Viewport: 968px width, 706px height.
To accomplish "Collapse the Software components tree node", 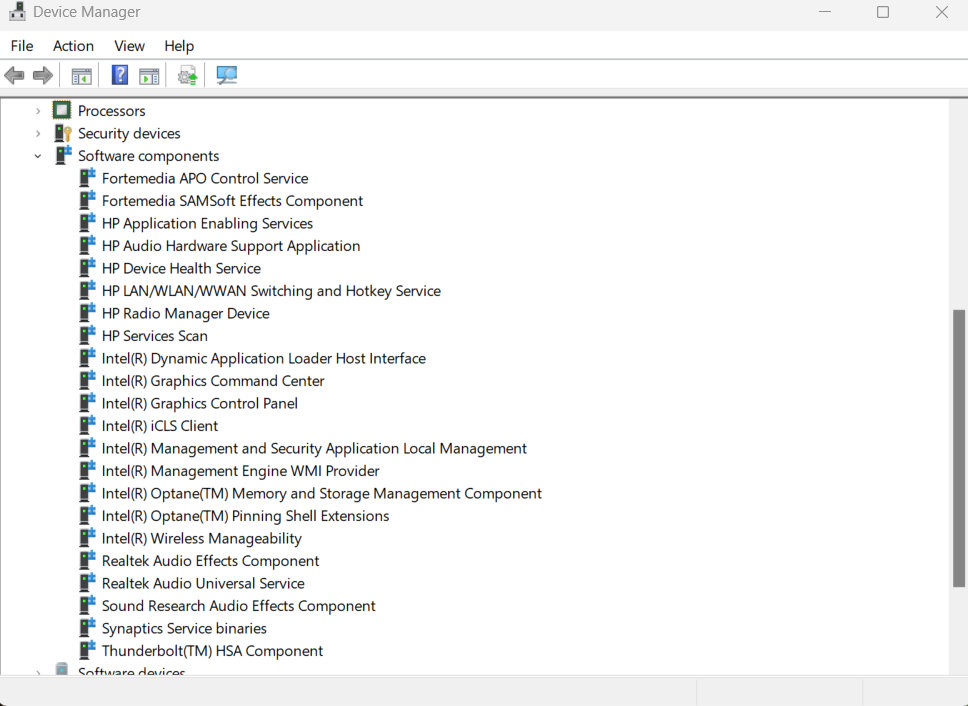I will click(x=38, y=156).
